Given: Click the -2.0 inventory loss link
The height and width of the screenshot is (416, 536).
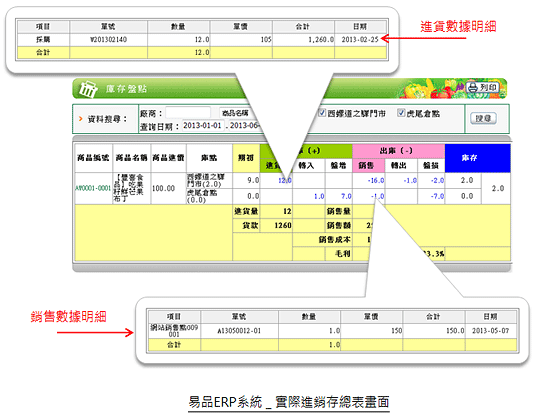Looking at the screenshot, I should 437,180.
